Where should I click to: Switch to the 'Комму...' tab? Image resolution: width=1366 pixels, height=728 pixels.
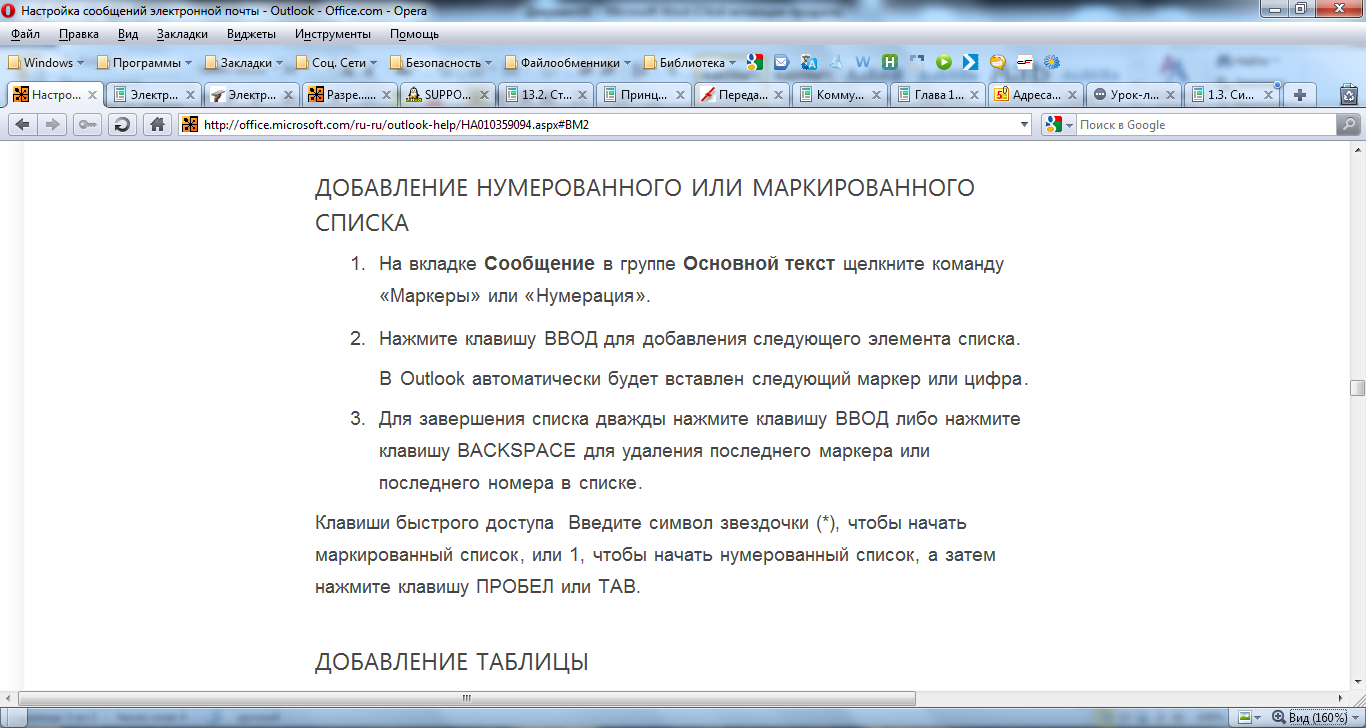point(839,95)
